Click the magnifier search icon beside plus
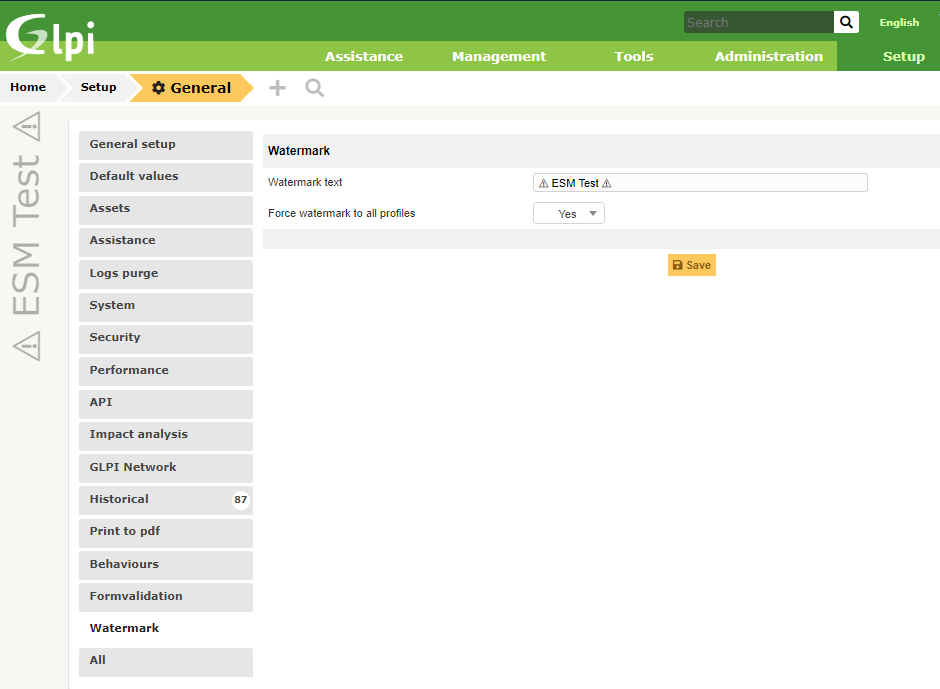The image size is (940, 689). coord(315,88)
